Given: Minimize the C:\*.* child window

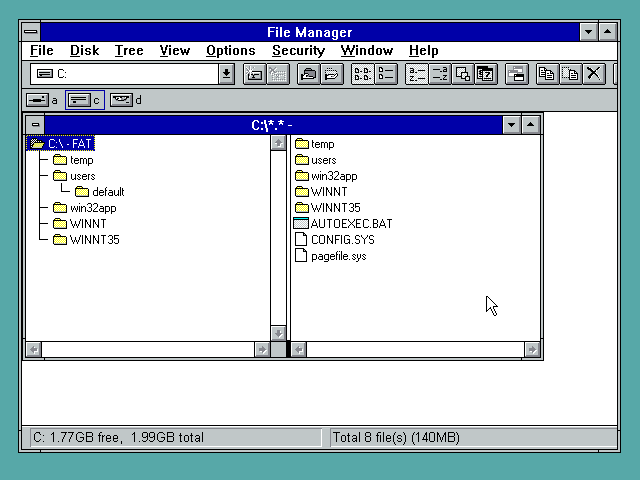Looking at the screenshot, I should pyautogui.click(x=511, y=125).
